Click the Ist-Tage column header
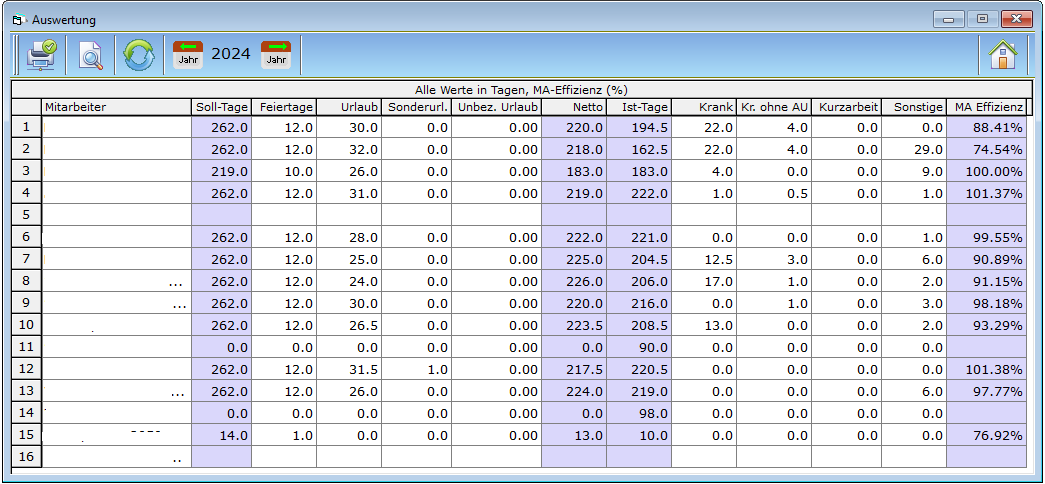 [x=638, y=107]
